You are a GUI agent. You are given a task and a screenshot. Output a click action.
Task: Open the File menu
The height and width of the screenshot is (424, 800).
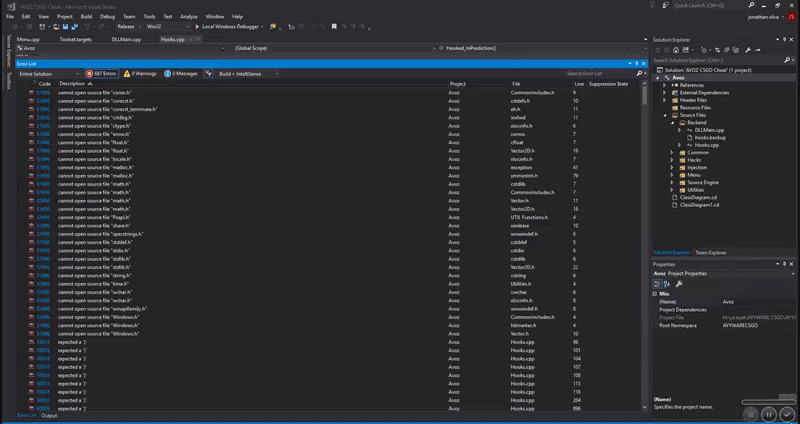tap(10, 16)
